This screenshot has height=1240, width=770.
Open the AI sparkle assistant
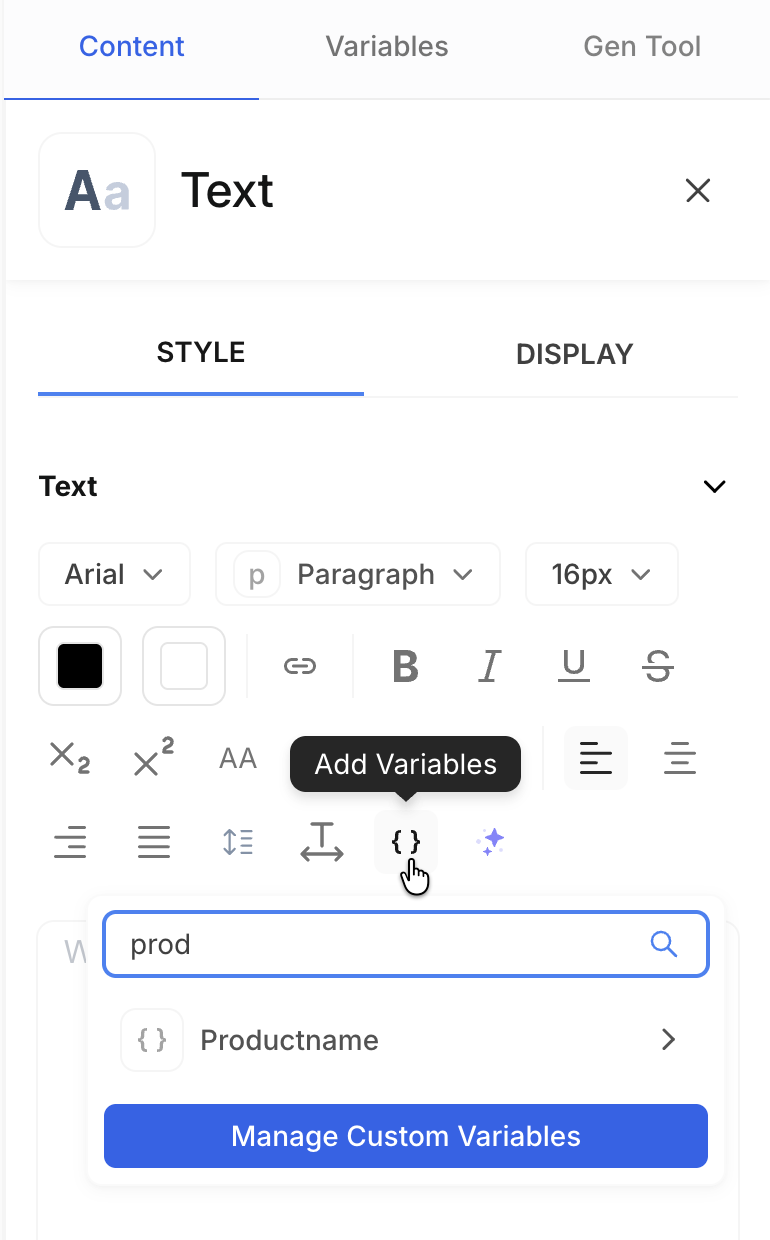pyautogui.click(x=490, y=842)
